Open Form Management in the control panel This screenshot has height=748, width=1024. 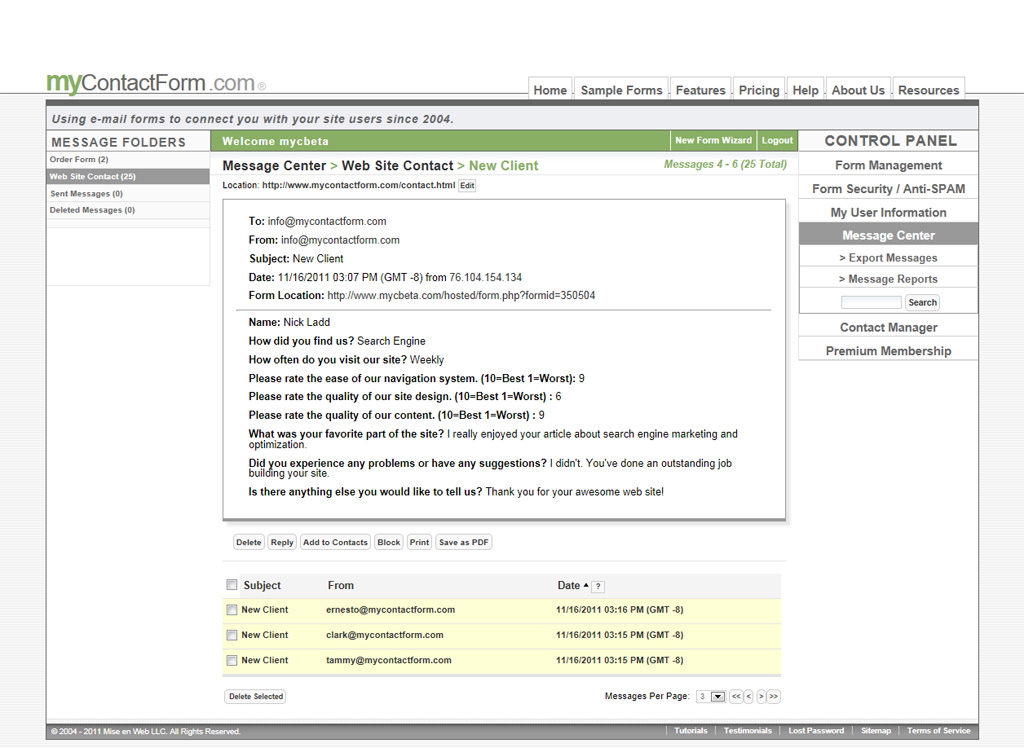point(888,165)
